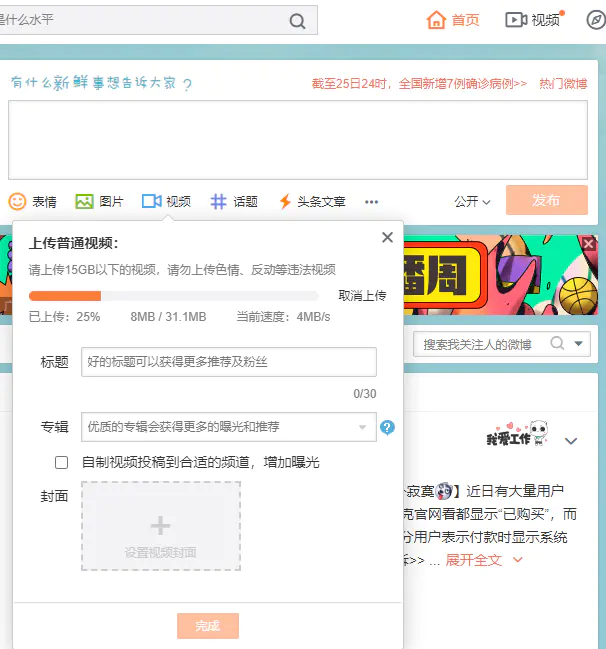Open the 表情 emoji picker

(32, 202)
